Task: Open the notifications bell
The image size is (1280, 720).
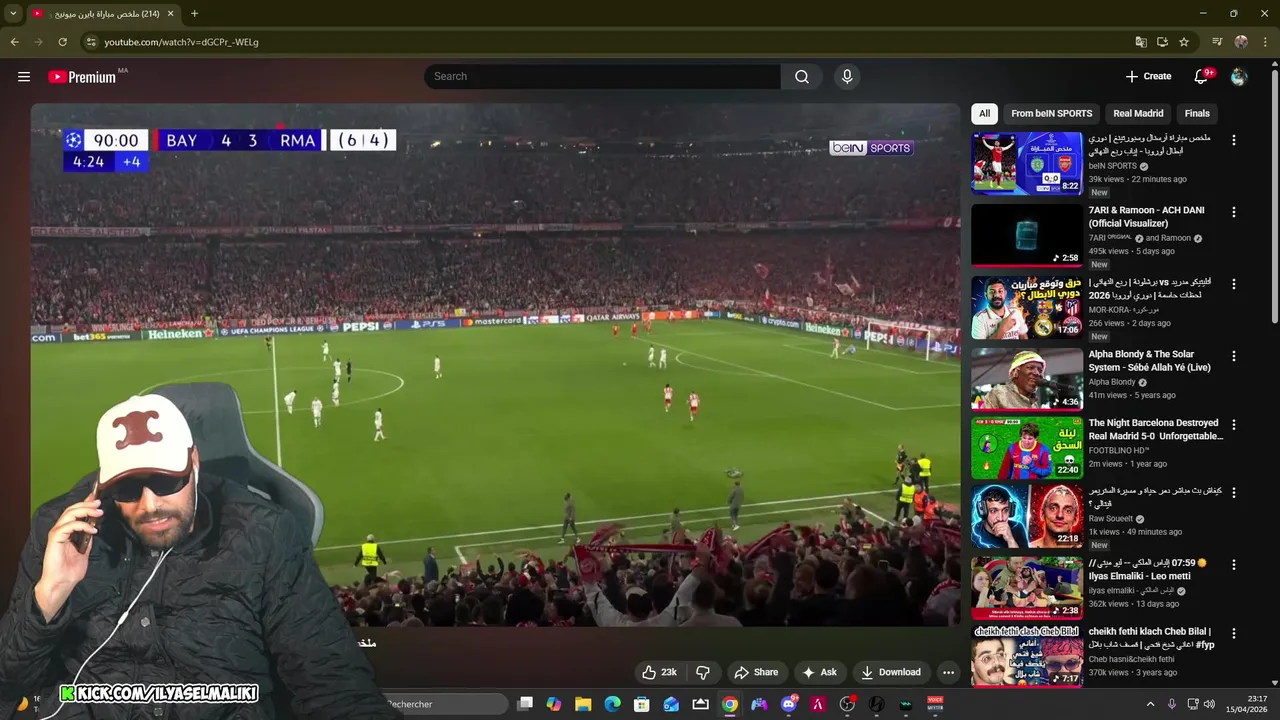Action: (1201, 77)
